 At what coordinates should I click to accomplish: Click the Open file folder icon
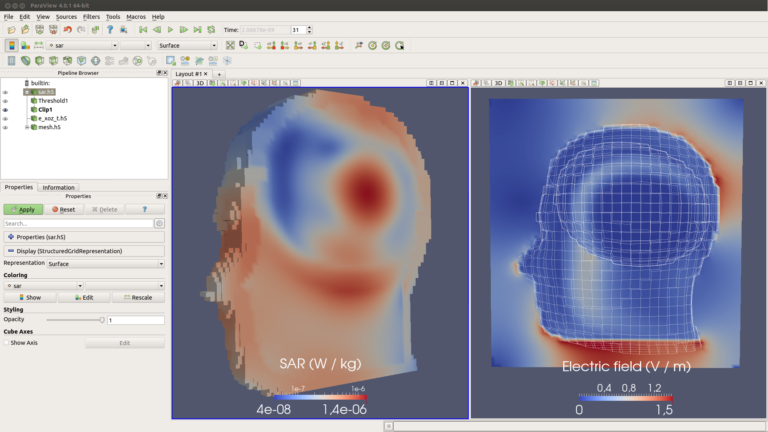(10, 30)
